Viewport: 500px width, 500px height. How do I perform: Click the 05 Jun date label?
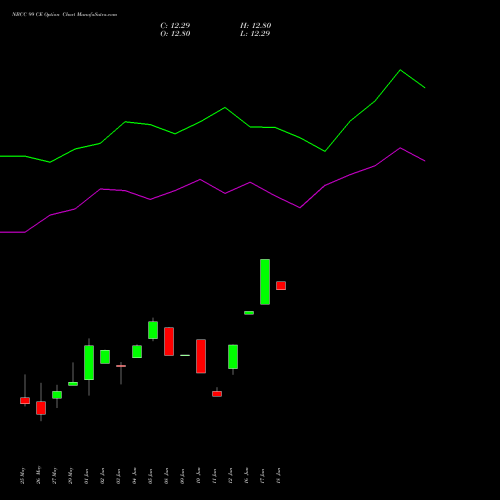[150, 476]
